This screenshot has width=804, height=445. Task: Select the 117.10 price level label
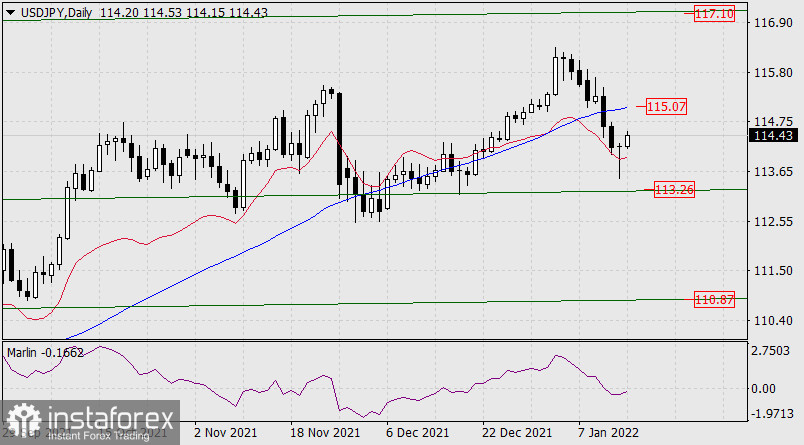[714, 13]
